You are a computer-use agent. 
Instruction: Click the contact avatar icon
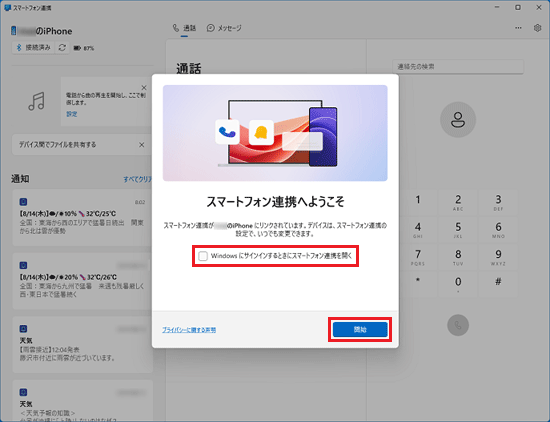coord(458,120)
